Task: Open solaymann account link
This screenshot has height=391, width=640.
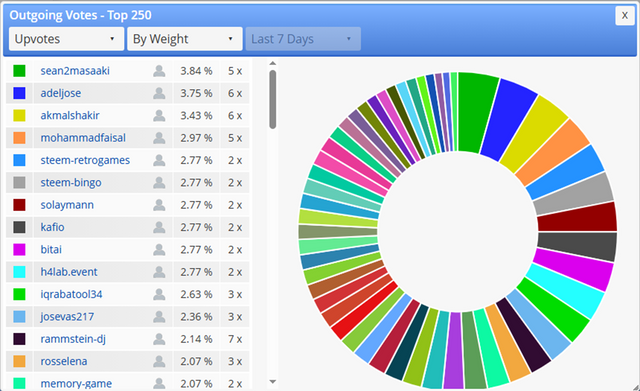Action: tap(67, 205)
